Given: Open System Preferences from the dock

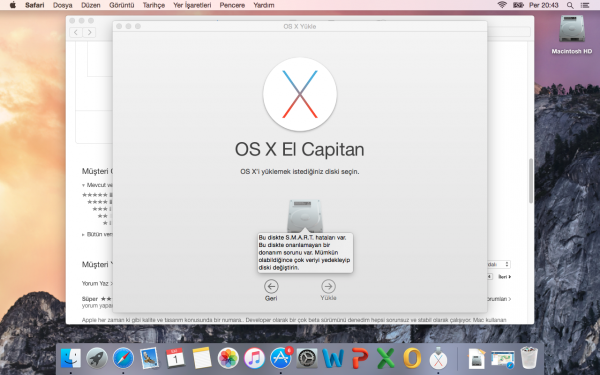Looking at the screenshot, I should coord(307,359).
